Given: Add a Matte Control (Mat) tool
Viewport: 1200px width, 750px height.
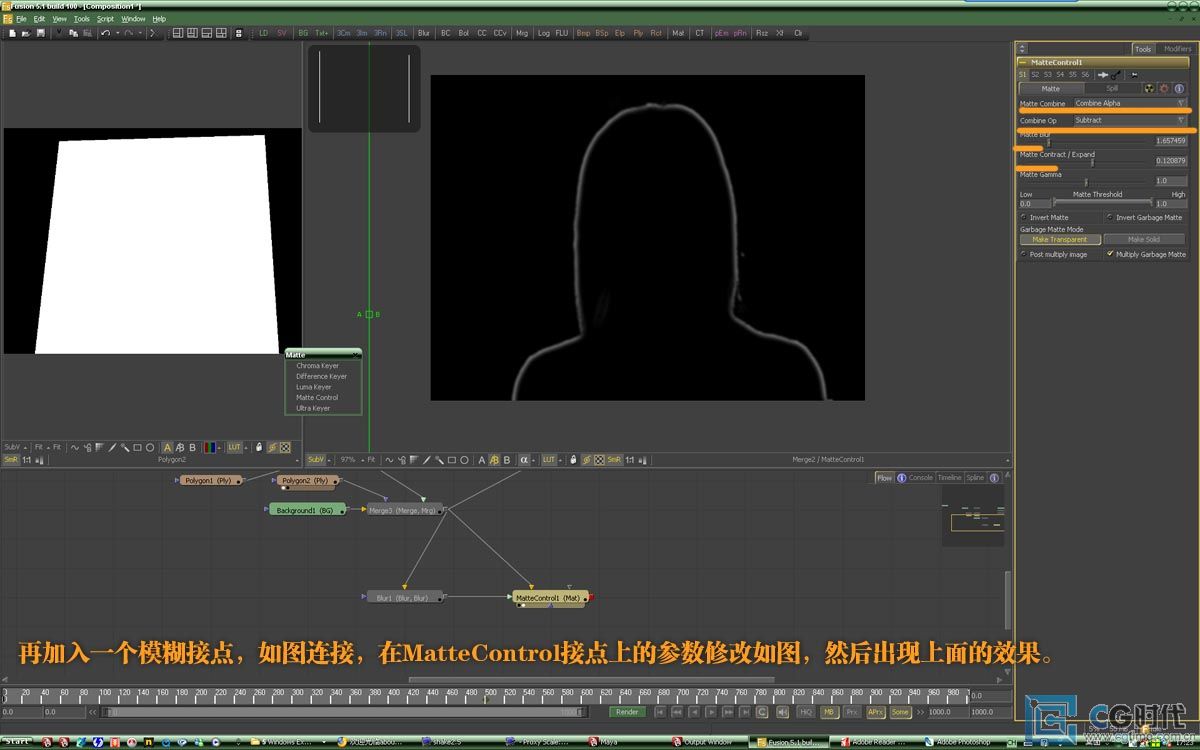Looking at the screenshot, I should [678, 33].
